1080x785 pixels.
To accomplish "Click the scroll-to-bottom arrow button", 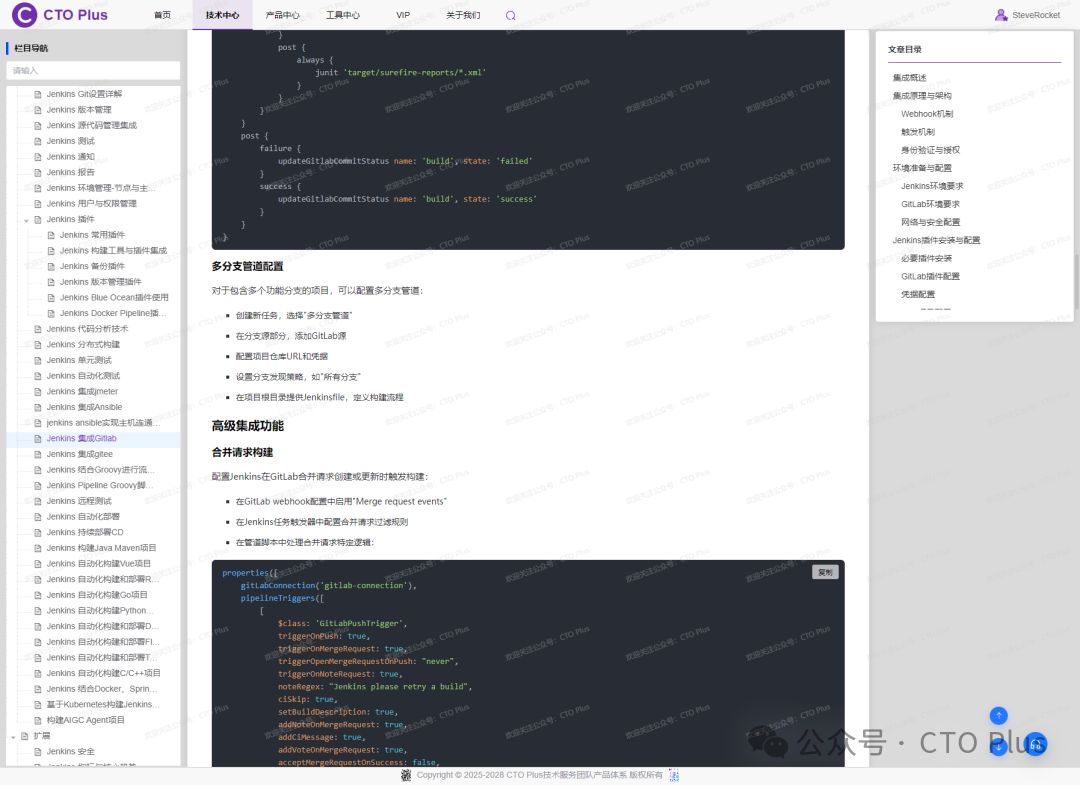I will tap(999, 746).
